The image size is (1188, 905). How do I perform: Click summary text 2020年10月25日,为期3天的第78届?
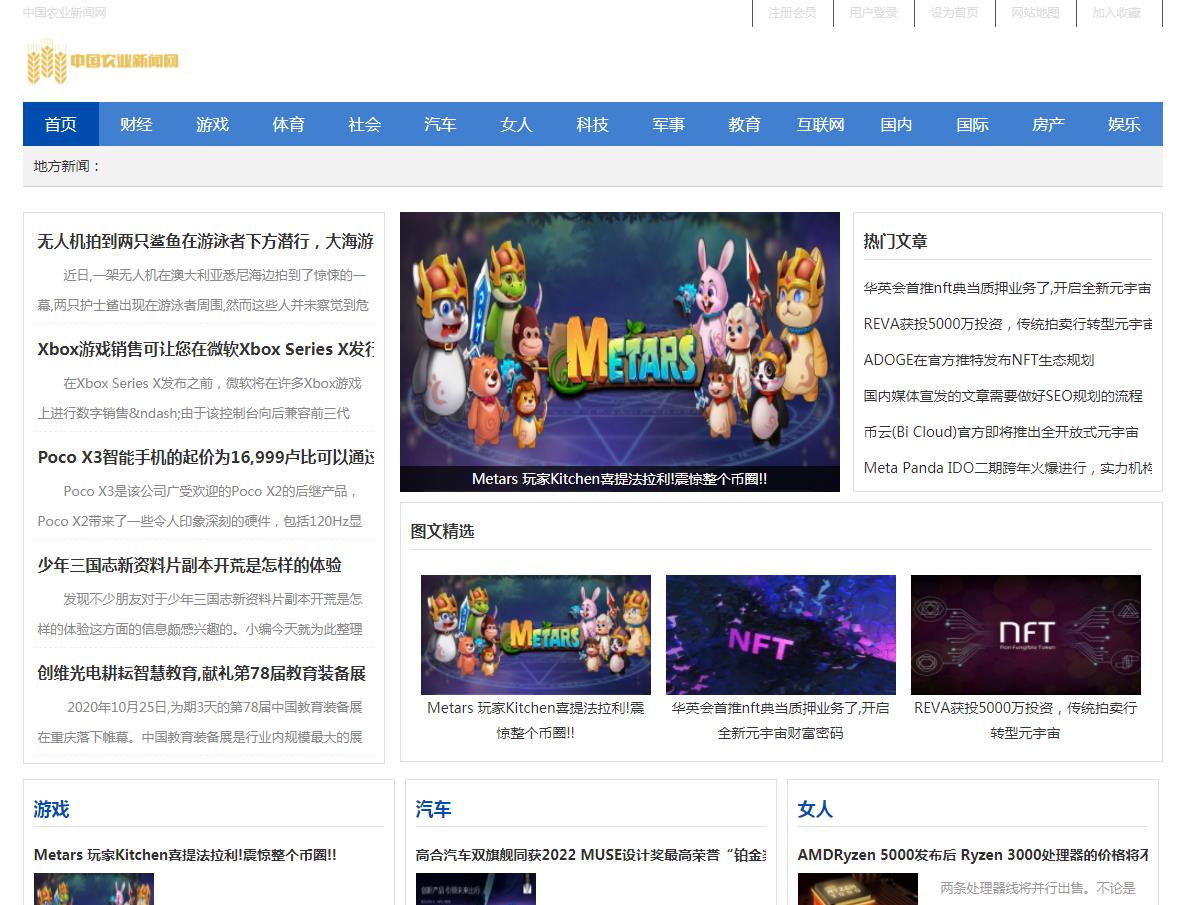tap(200, 722)
